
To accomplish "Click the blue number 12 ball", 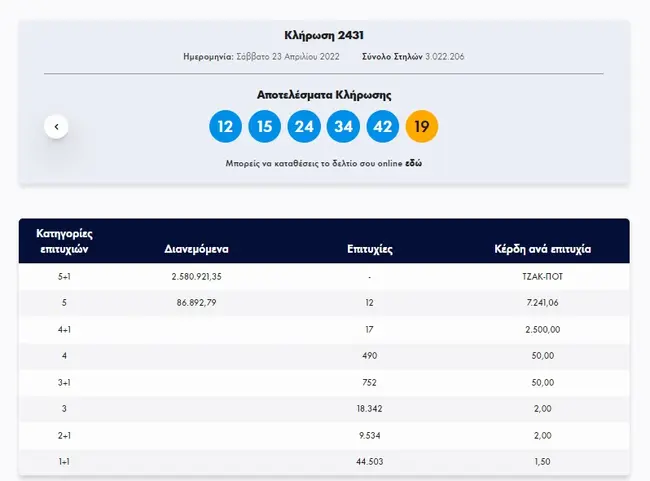I will 225,127.
